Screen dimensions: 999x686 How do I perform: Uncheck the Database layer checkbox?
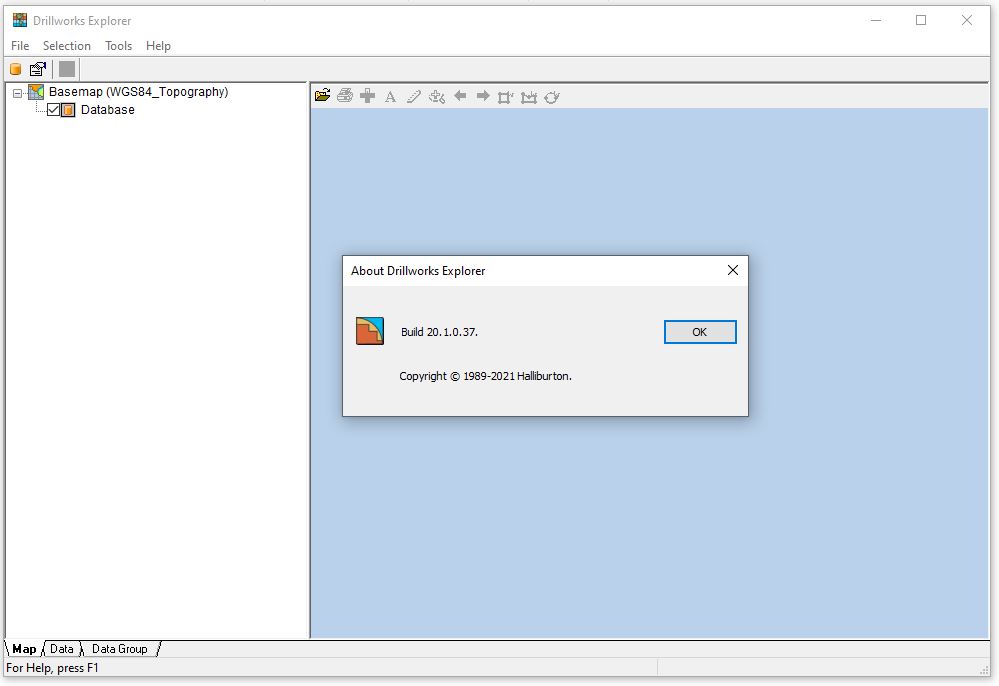(x=53, y=110)
